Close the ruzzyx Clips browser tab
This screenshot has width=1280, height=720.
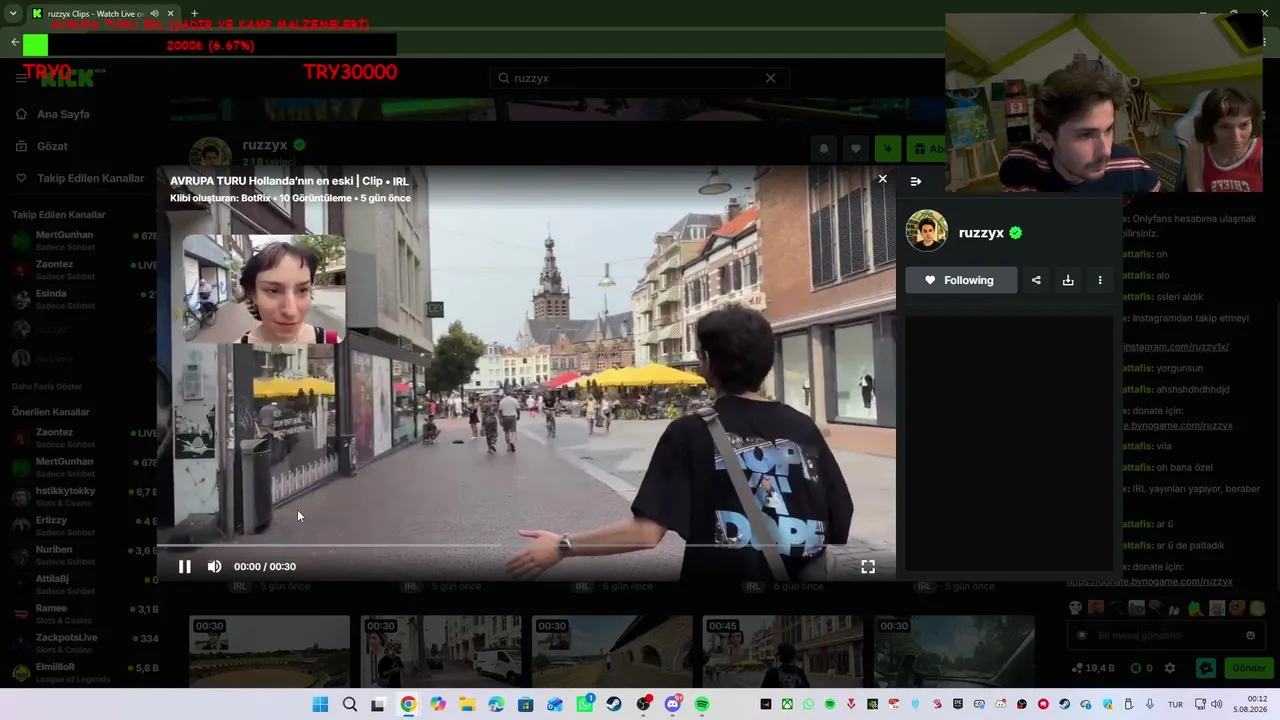tap(171, 13)
